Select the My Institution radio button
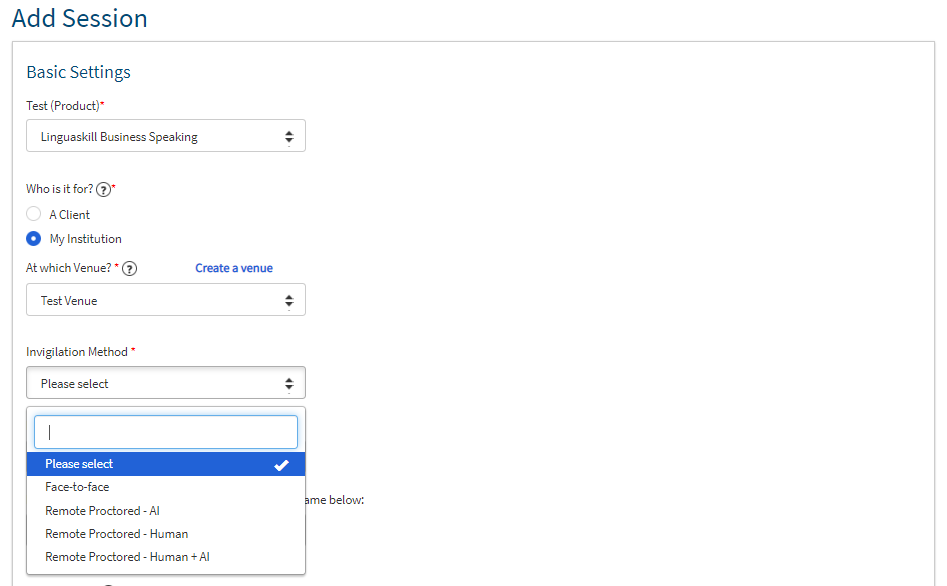947x586 pixels. pyautogui.click(x=34, y=239)
